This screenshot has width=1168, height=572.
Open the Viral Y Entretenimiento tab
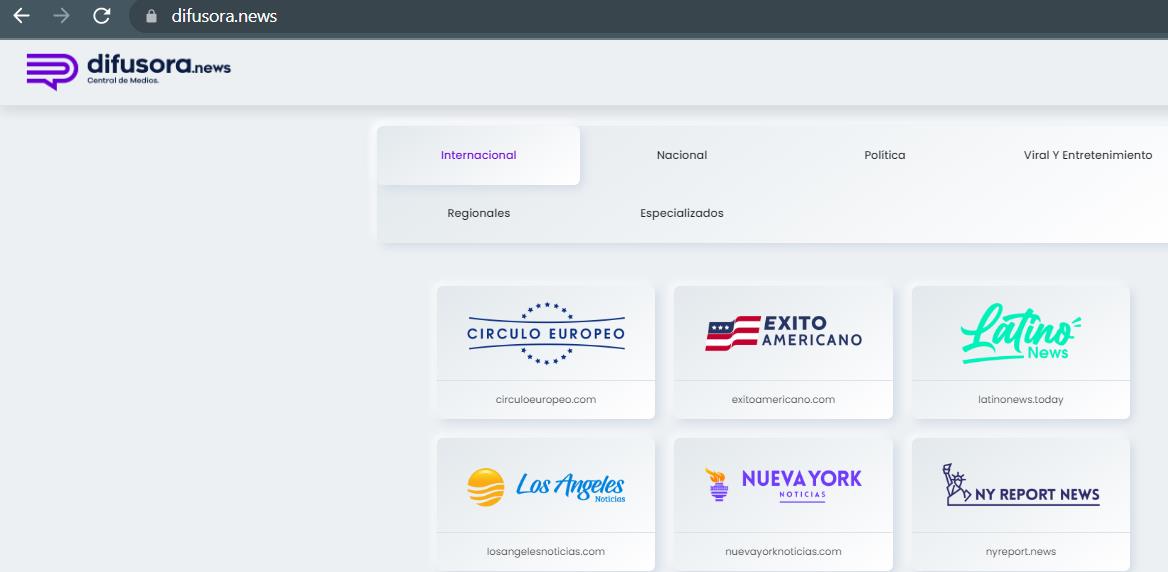(x=1088, y=155)
